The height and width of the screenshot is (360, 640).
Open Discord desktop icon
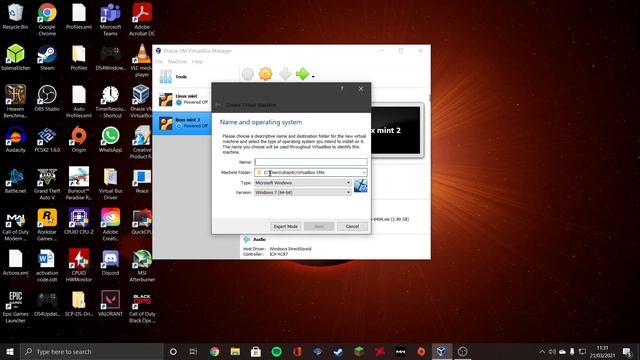pos(111,262)
